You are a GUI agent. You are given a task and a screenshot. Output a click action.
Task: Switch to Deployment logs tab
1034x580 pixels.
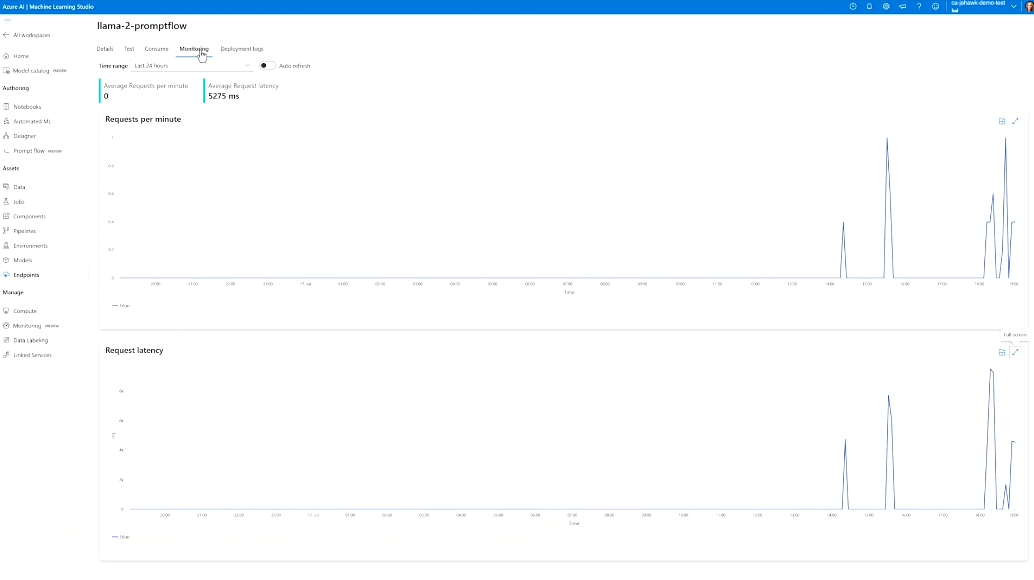tap(242, 49)
